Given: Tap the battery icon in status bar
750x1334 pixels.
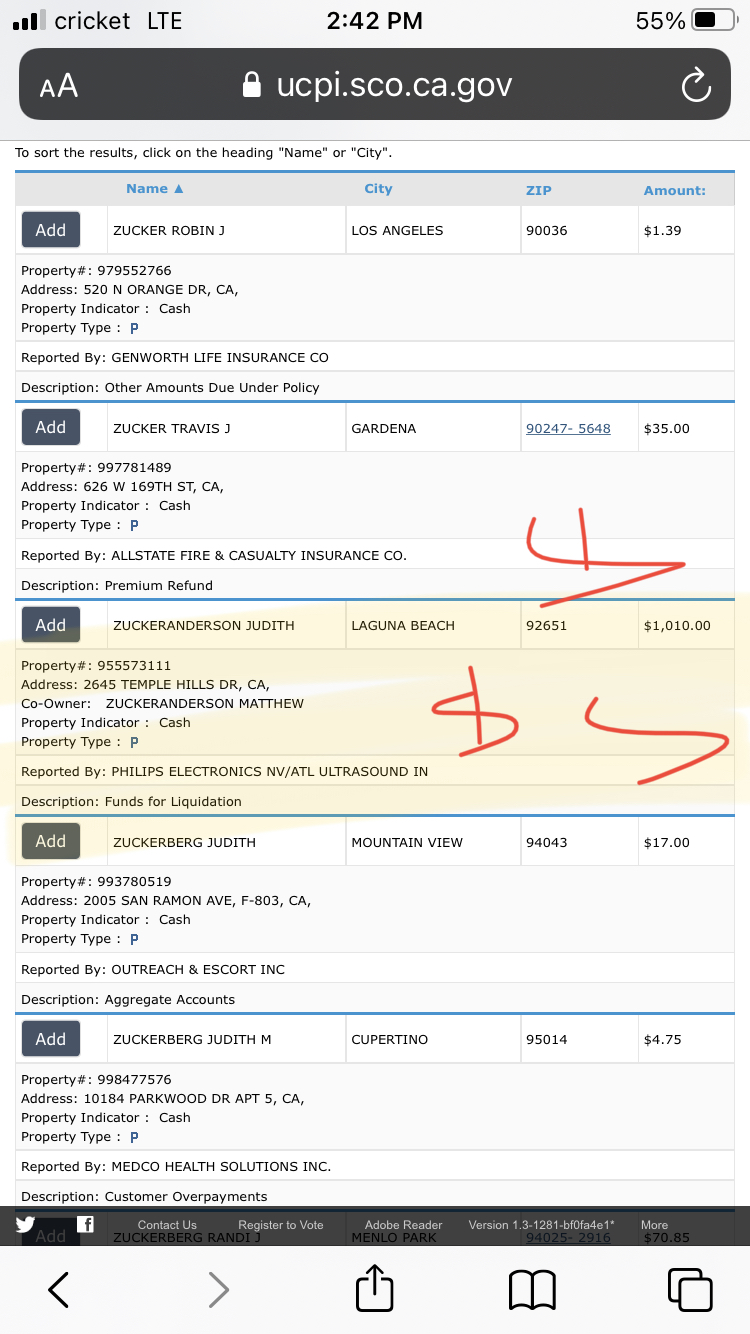Looking at the screenshot, I should click(714, 21).
